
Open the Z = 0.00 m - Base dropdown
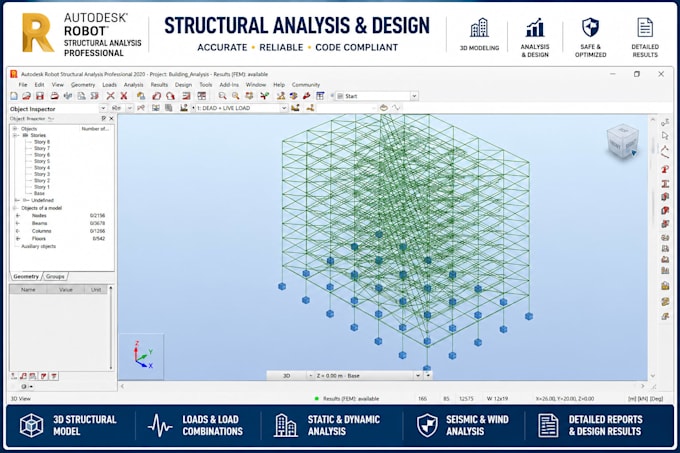click(x=418, y=376)
